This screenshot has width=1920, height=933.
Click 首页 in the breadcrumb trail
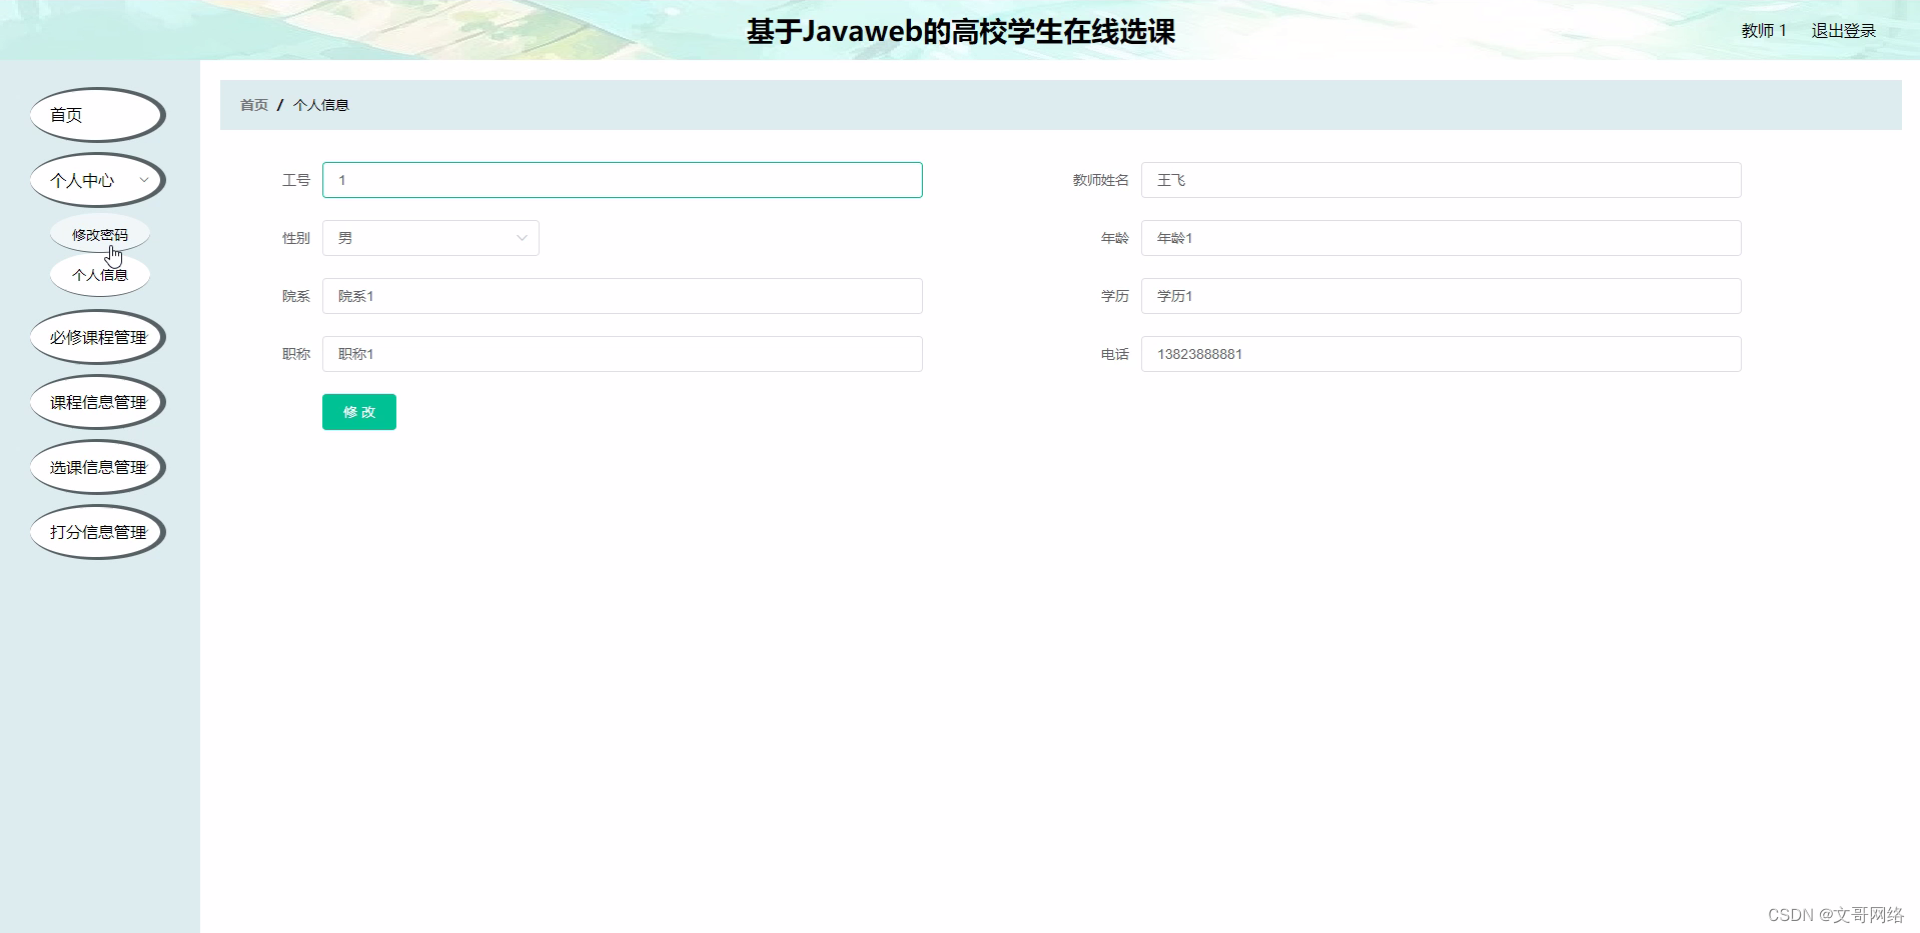tap(253, 104)
